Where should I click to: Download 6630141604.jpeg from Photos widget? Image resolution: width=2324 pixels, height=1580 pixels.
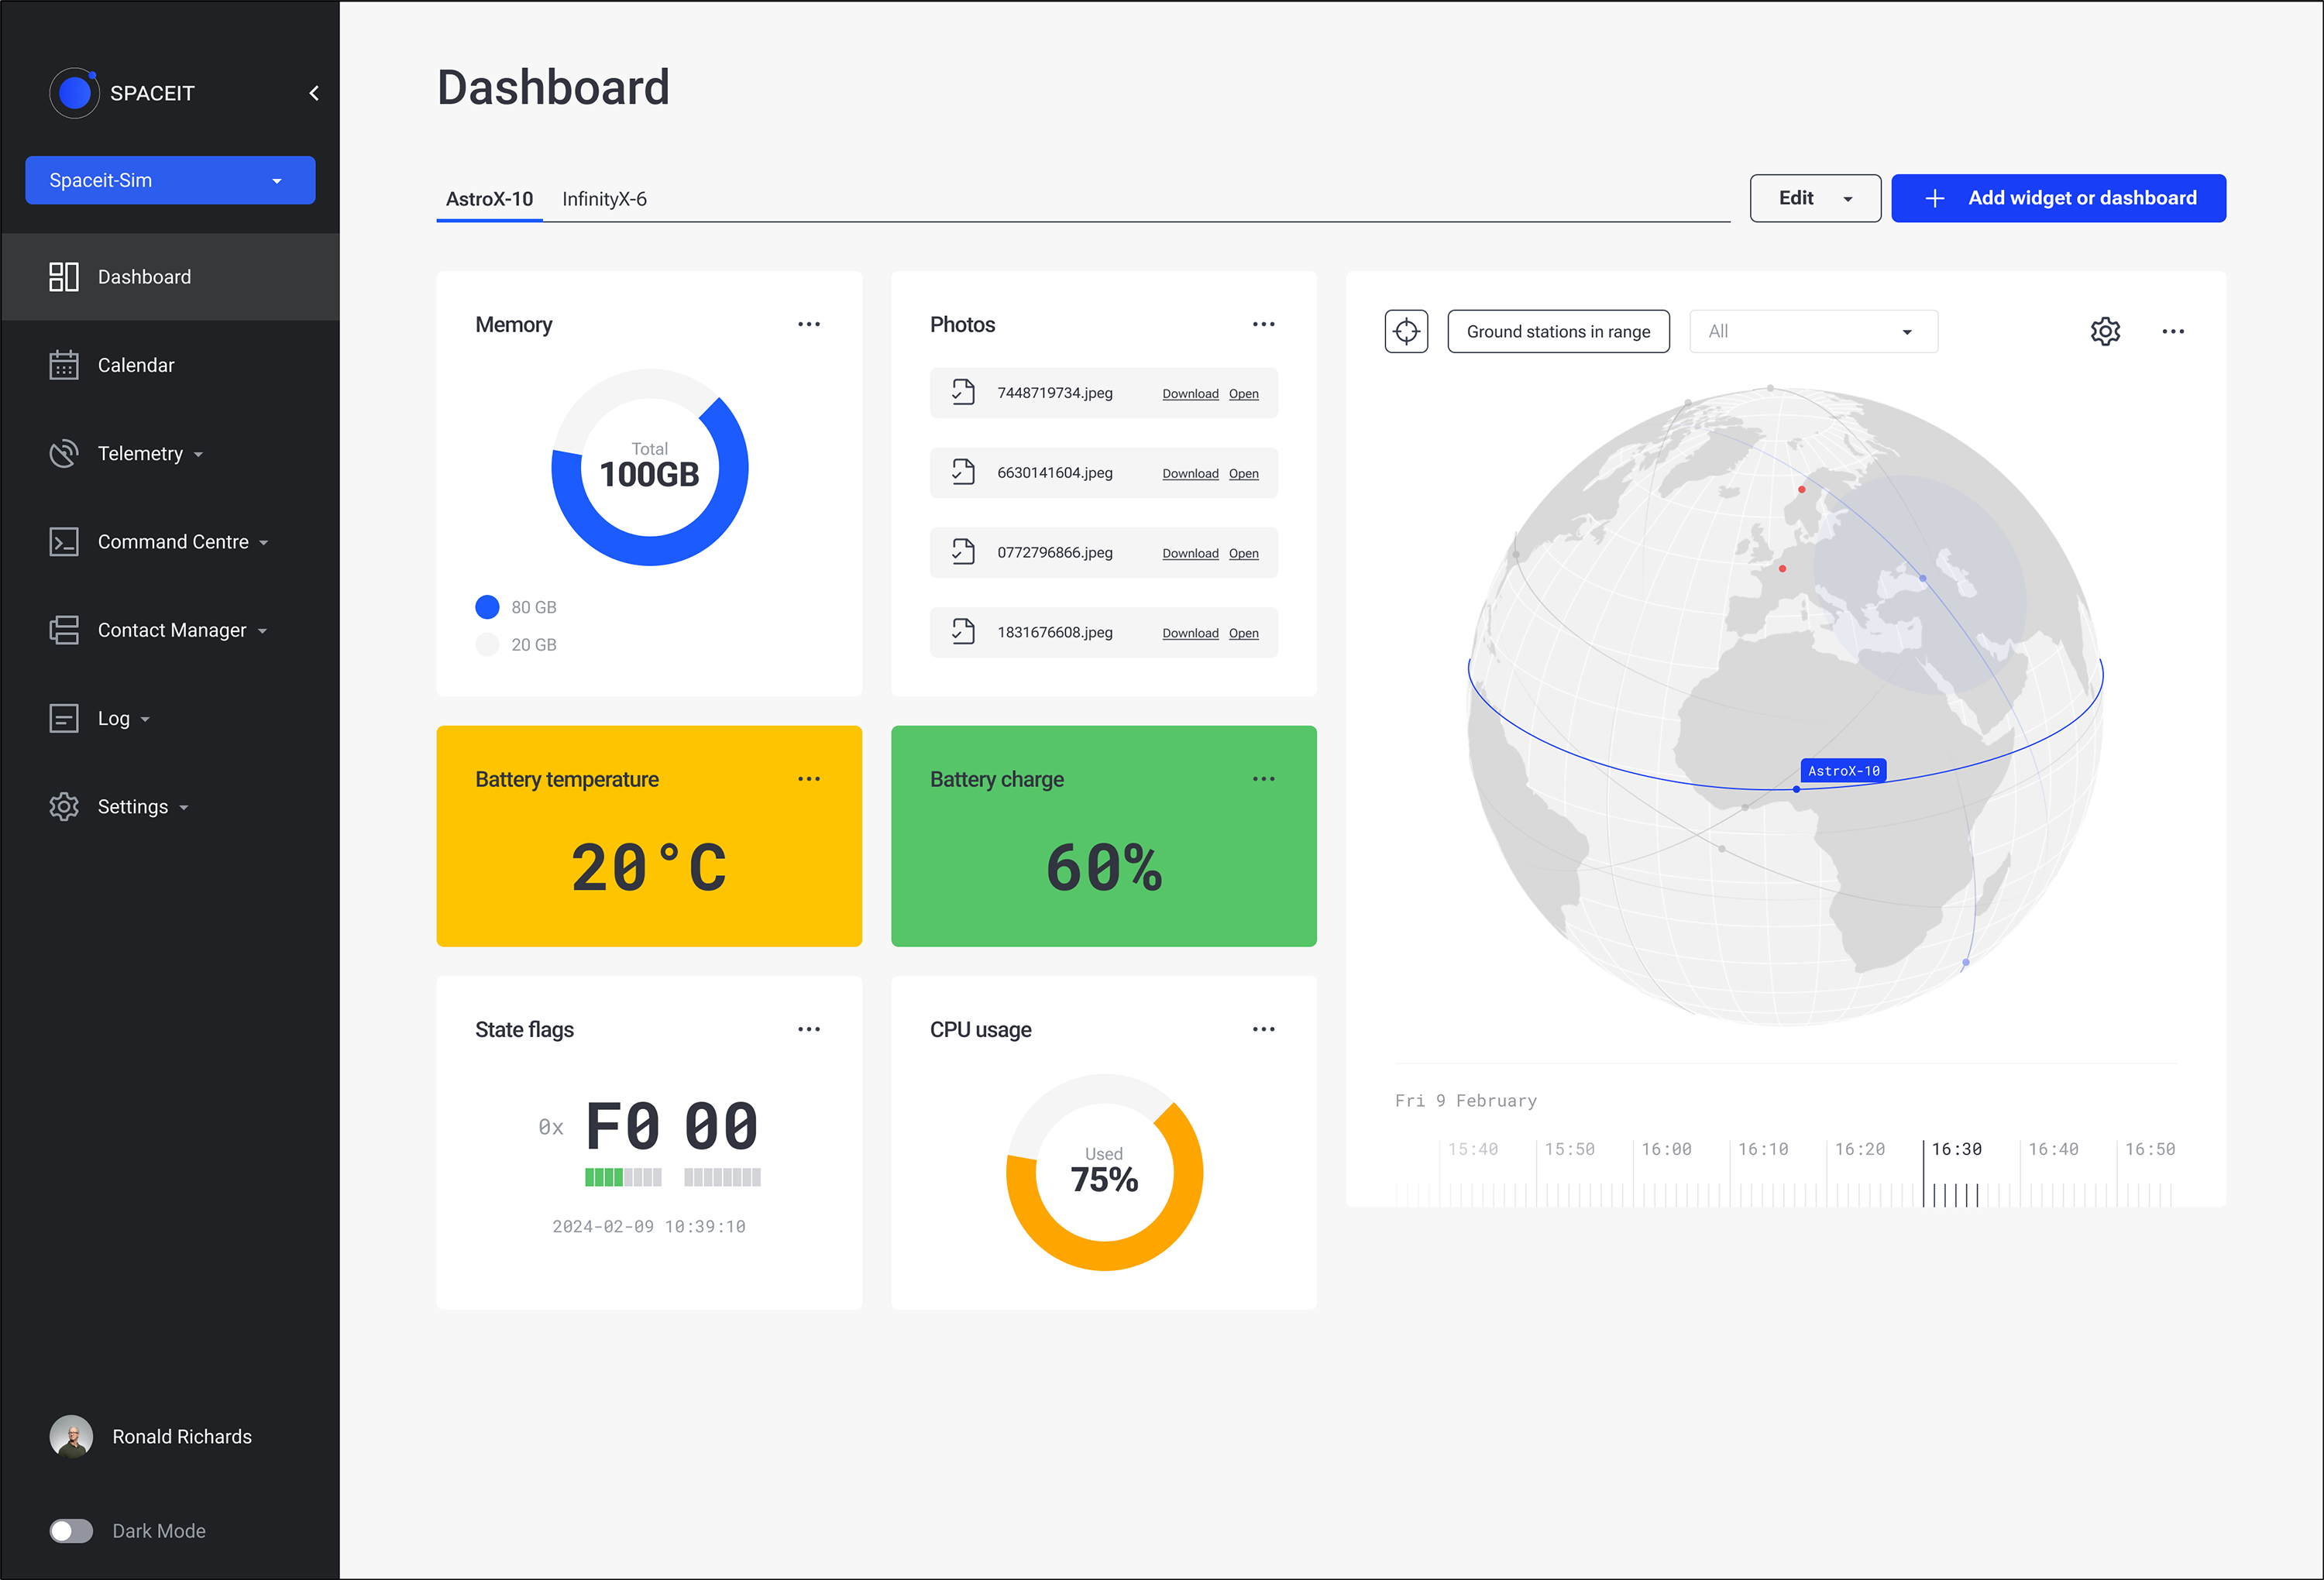[1189, 473]
